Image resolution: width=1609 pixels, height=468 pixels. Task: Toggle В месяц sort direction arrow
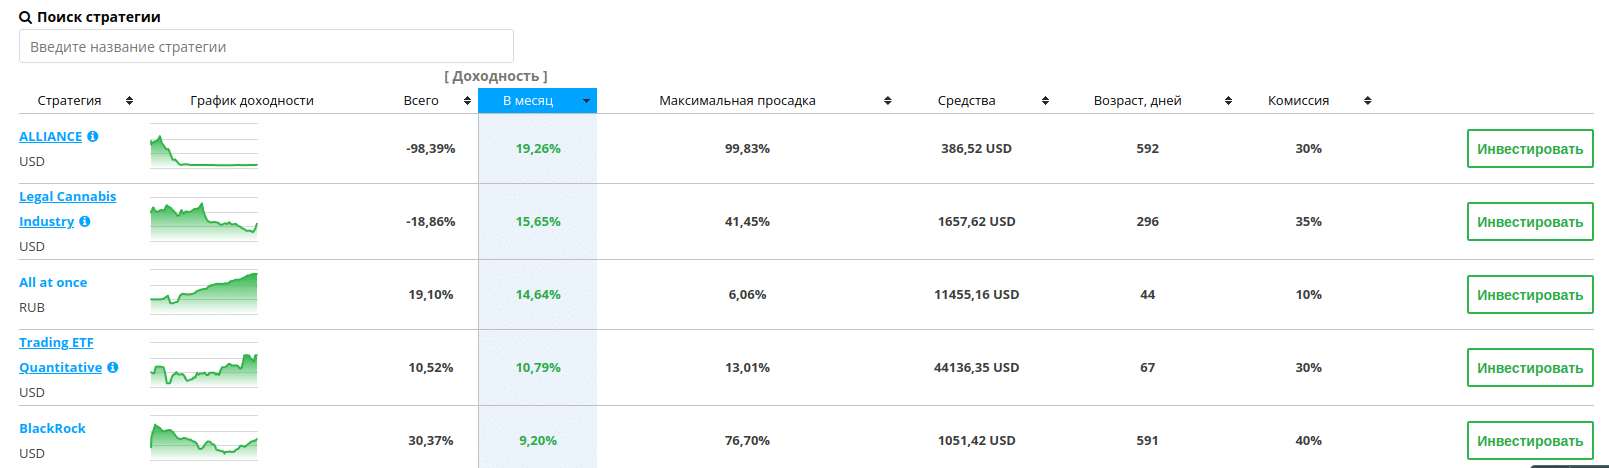pos(586,101)
